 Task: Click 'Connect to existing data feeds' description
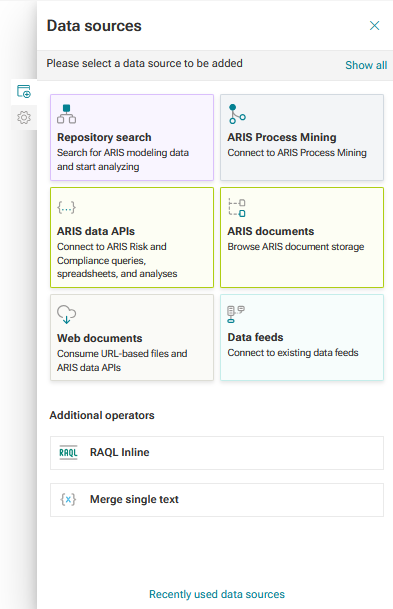click(x=293, y=353)
